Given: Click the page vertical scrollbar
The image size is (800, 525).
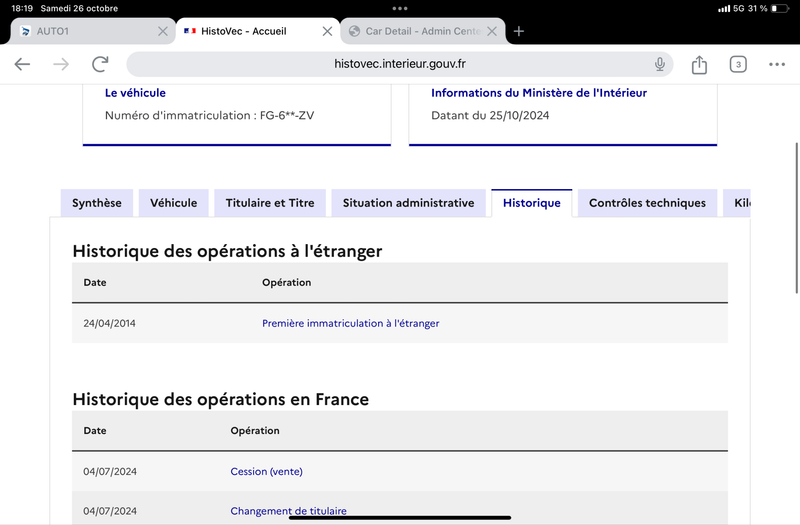Looking at the screenshot, I should tap(796, 218).
